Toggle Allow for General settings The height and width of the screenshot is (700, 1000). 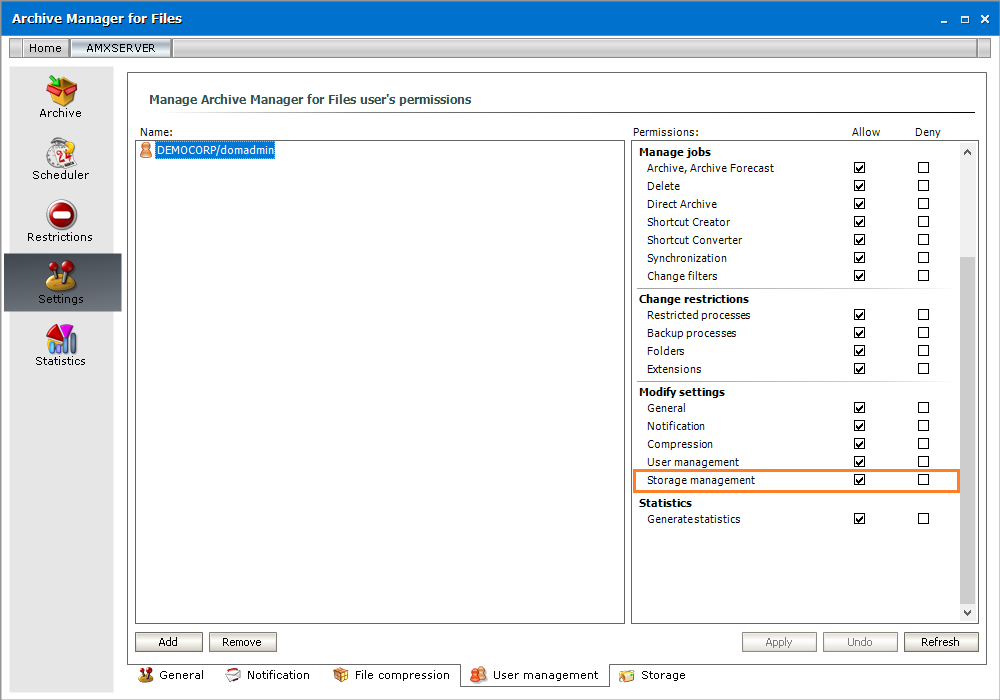860,407
